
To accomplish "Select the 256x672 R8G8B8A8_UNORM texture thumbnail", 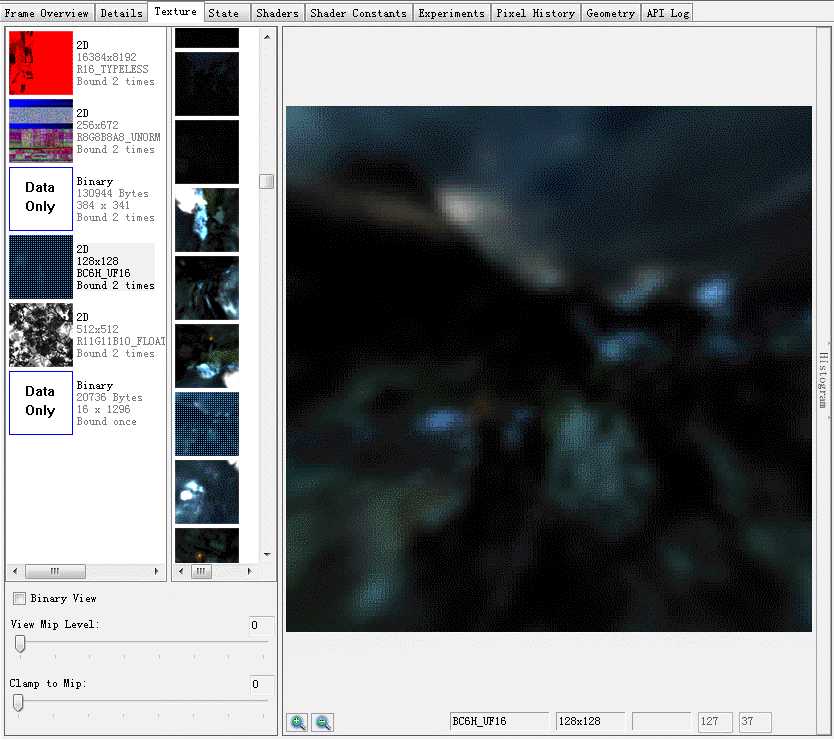I will tap(41, 131).
